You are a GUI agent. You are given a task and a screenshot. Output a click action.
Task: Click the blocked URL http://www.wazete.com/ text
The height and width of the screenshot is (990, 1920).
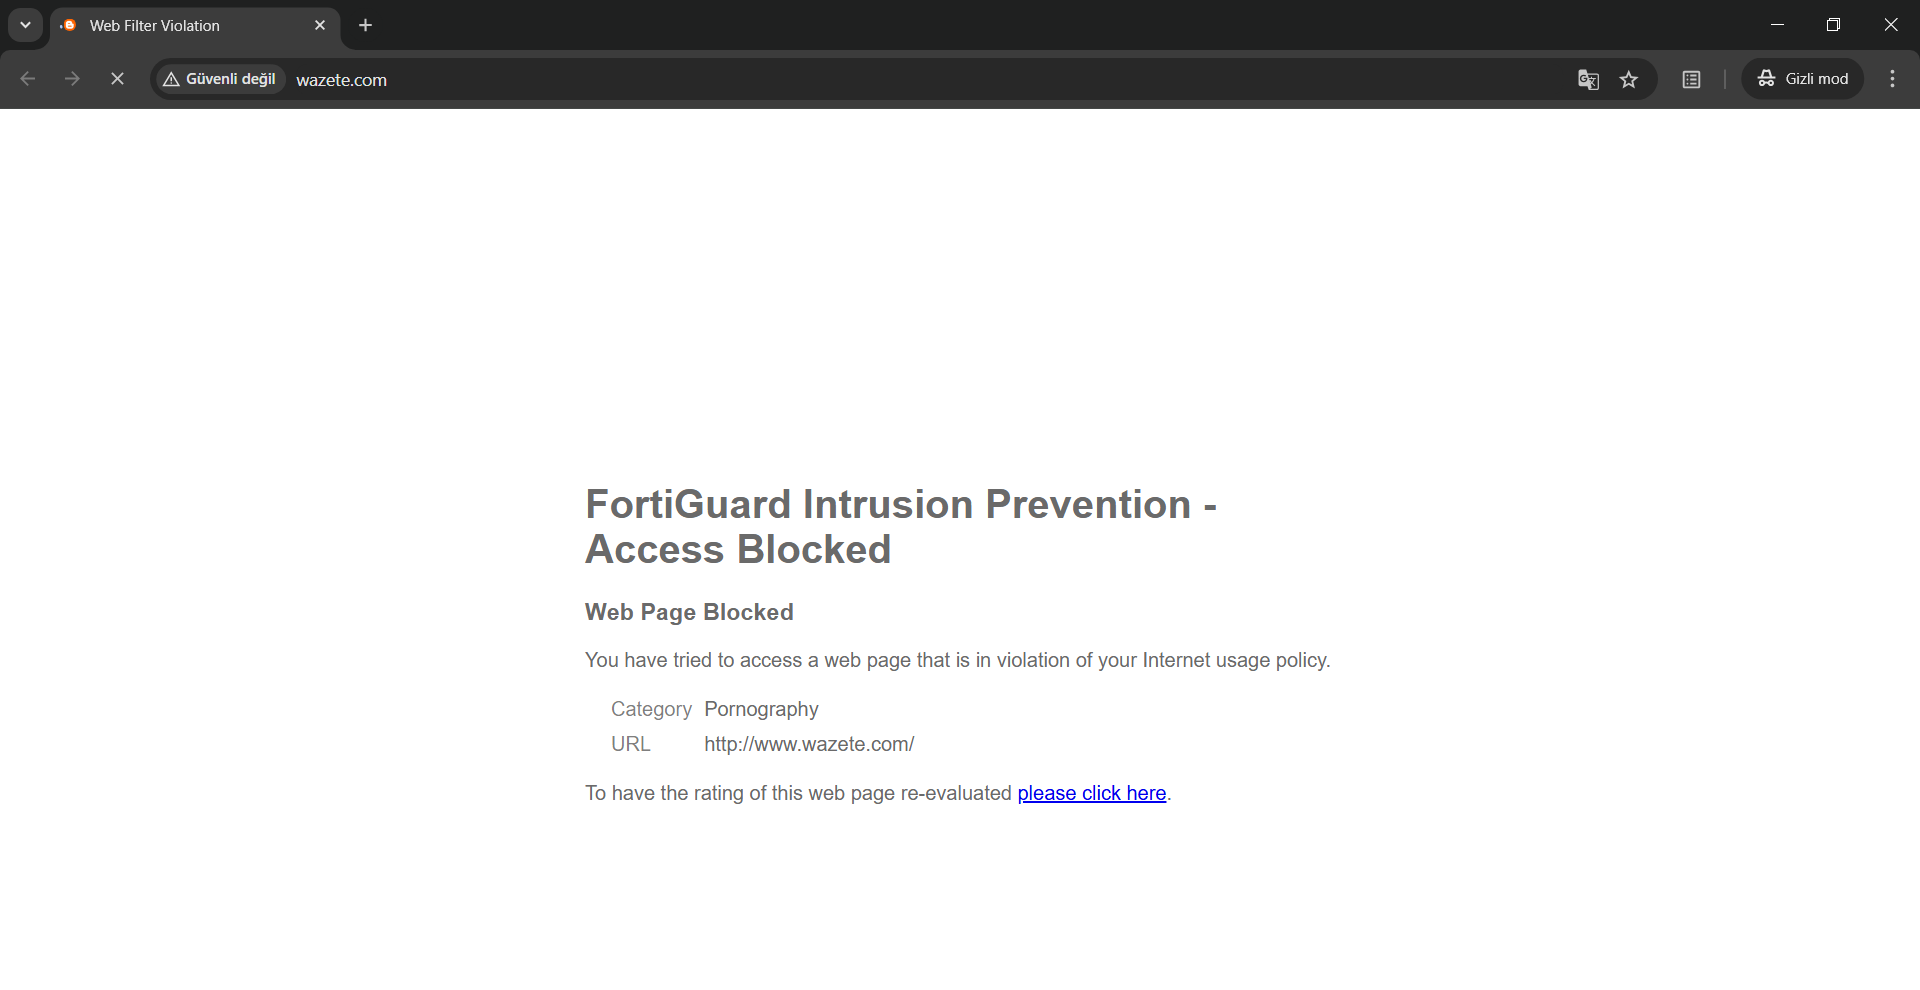pos(809,744)
